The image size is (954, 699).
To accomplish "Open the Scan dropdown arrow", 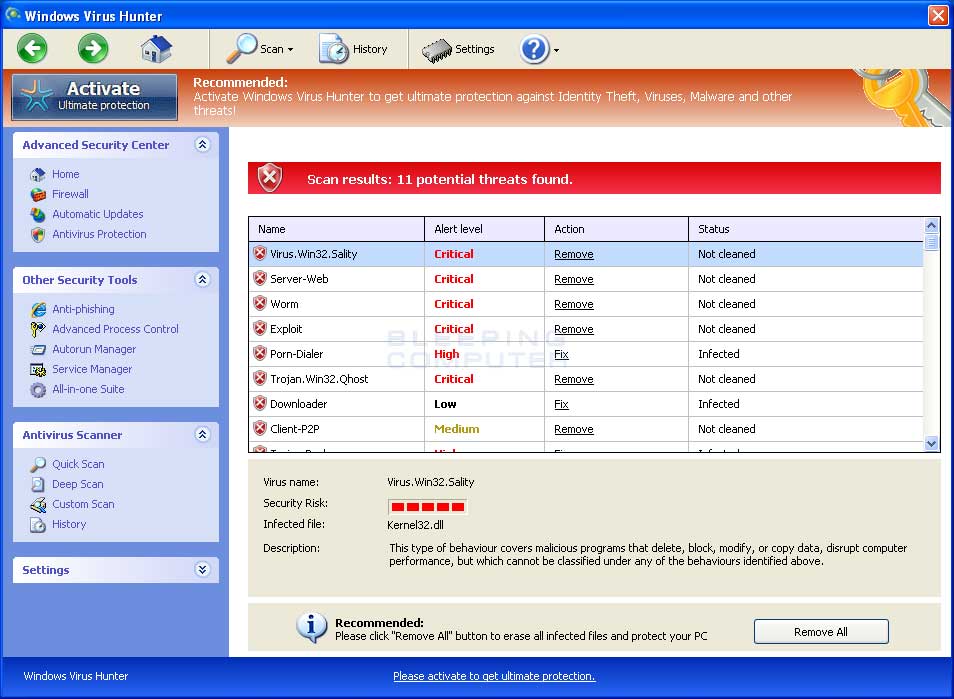I will (x=290, y=50).
